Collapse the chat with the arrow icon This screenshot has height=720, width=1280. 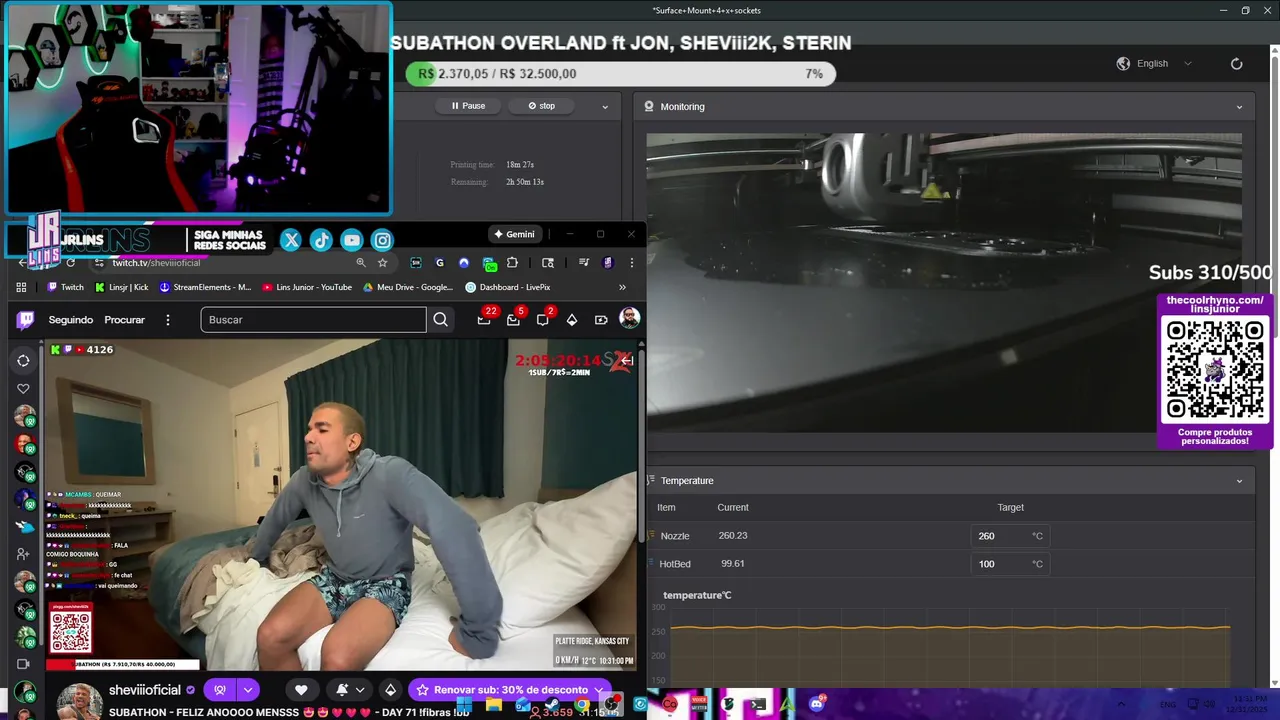tap(626, 360)
